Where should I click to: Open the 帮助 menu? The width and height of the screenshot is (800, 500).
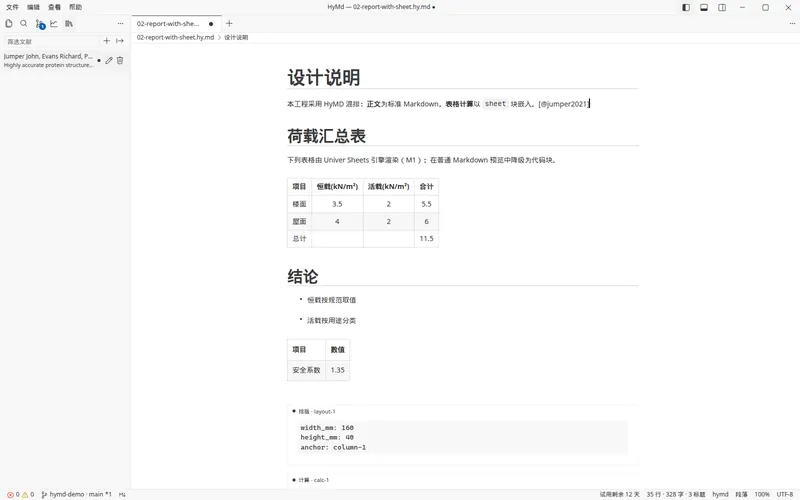(x=76, y=7)
